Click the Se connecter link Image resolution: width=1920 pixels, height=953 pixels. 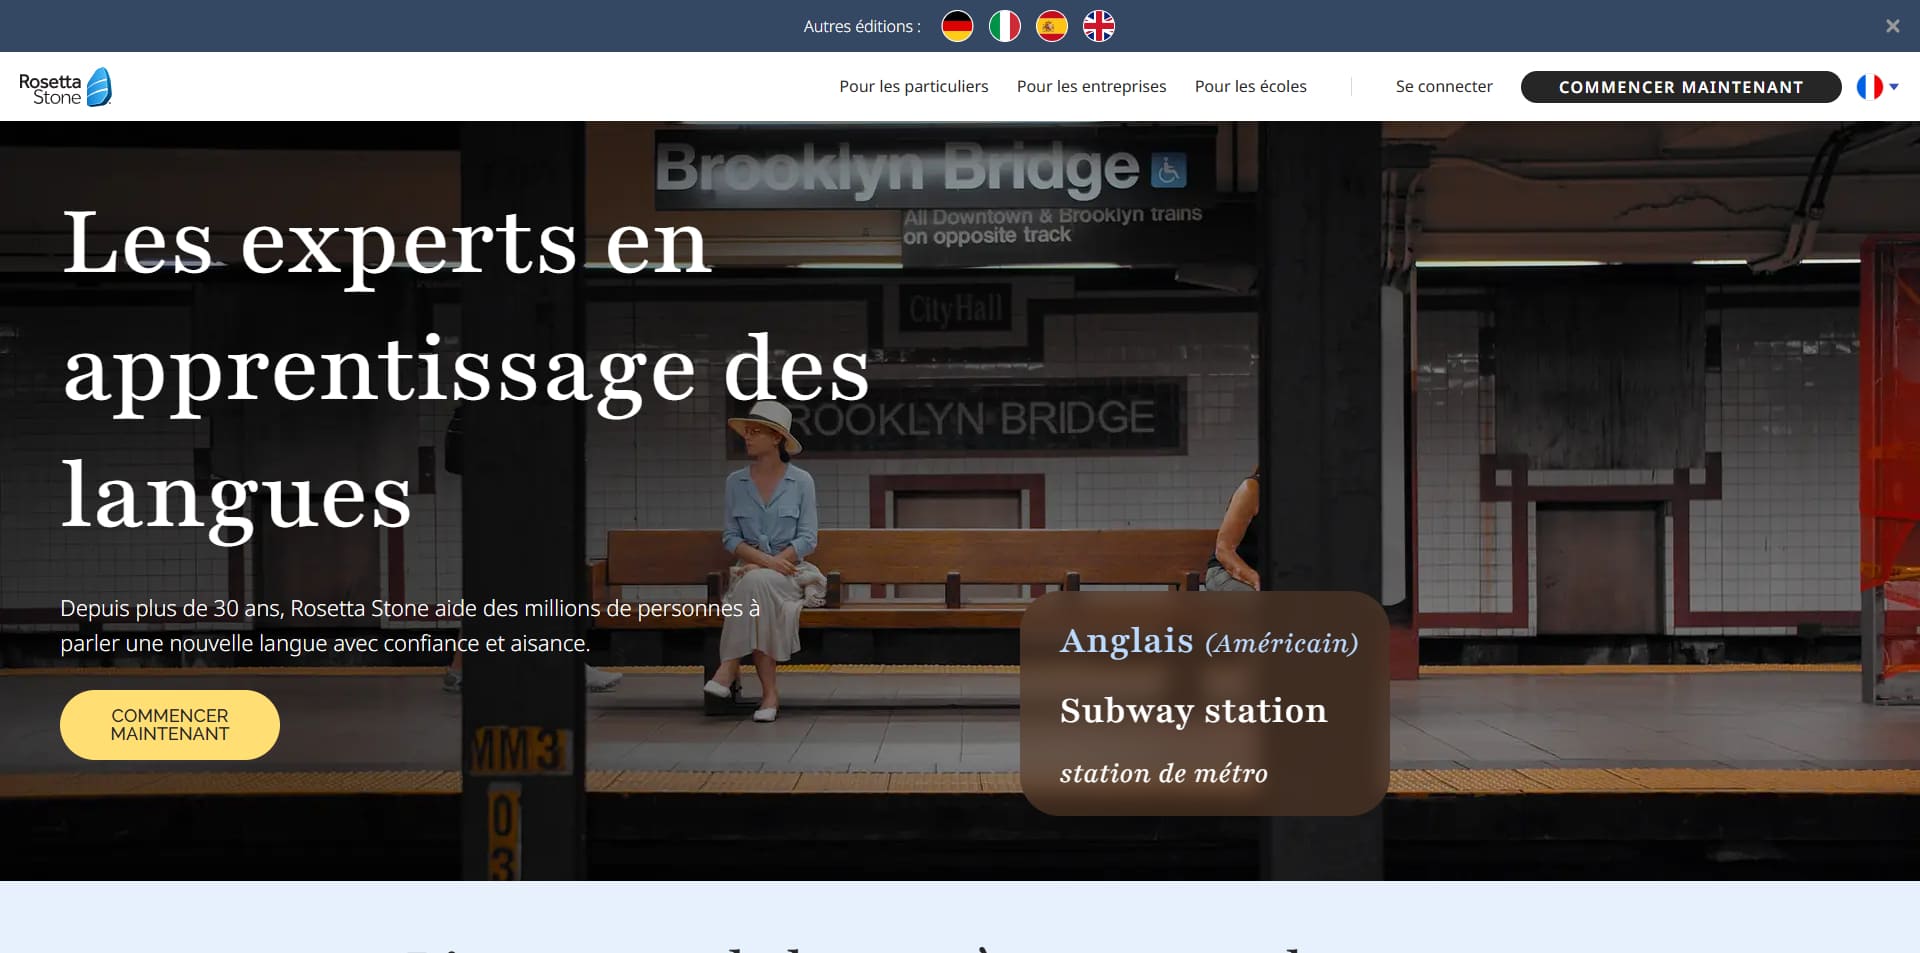pyautogui.click(x=1443, y=86)
